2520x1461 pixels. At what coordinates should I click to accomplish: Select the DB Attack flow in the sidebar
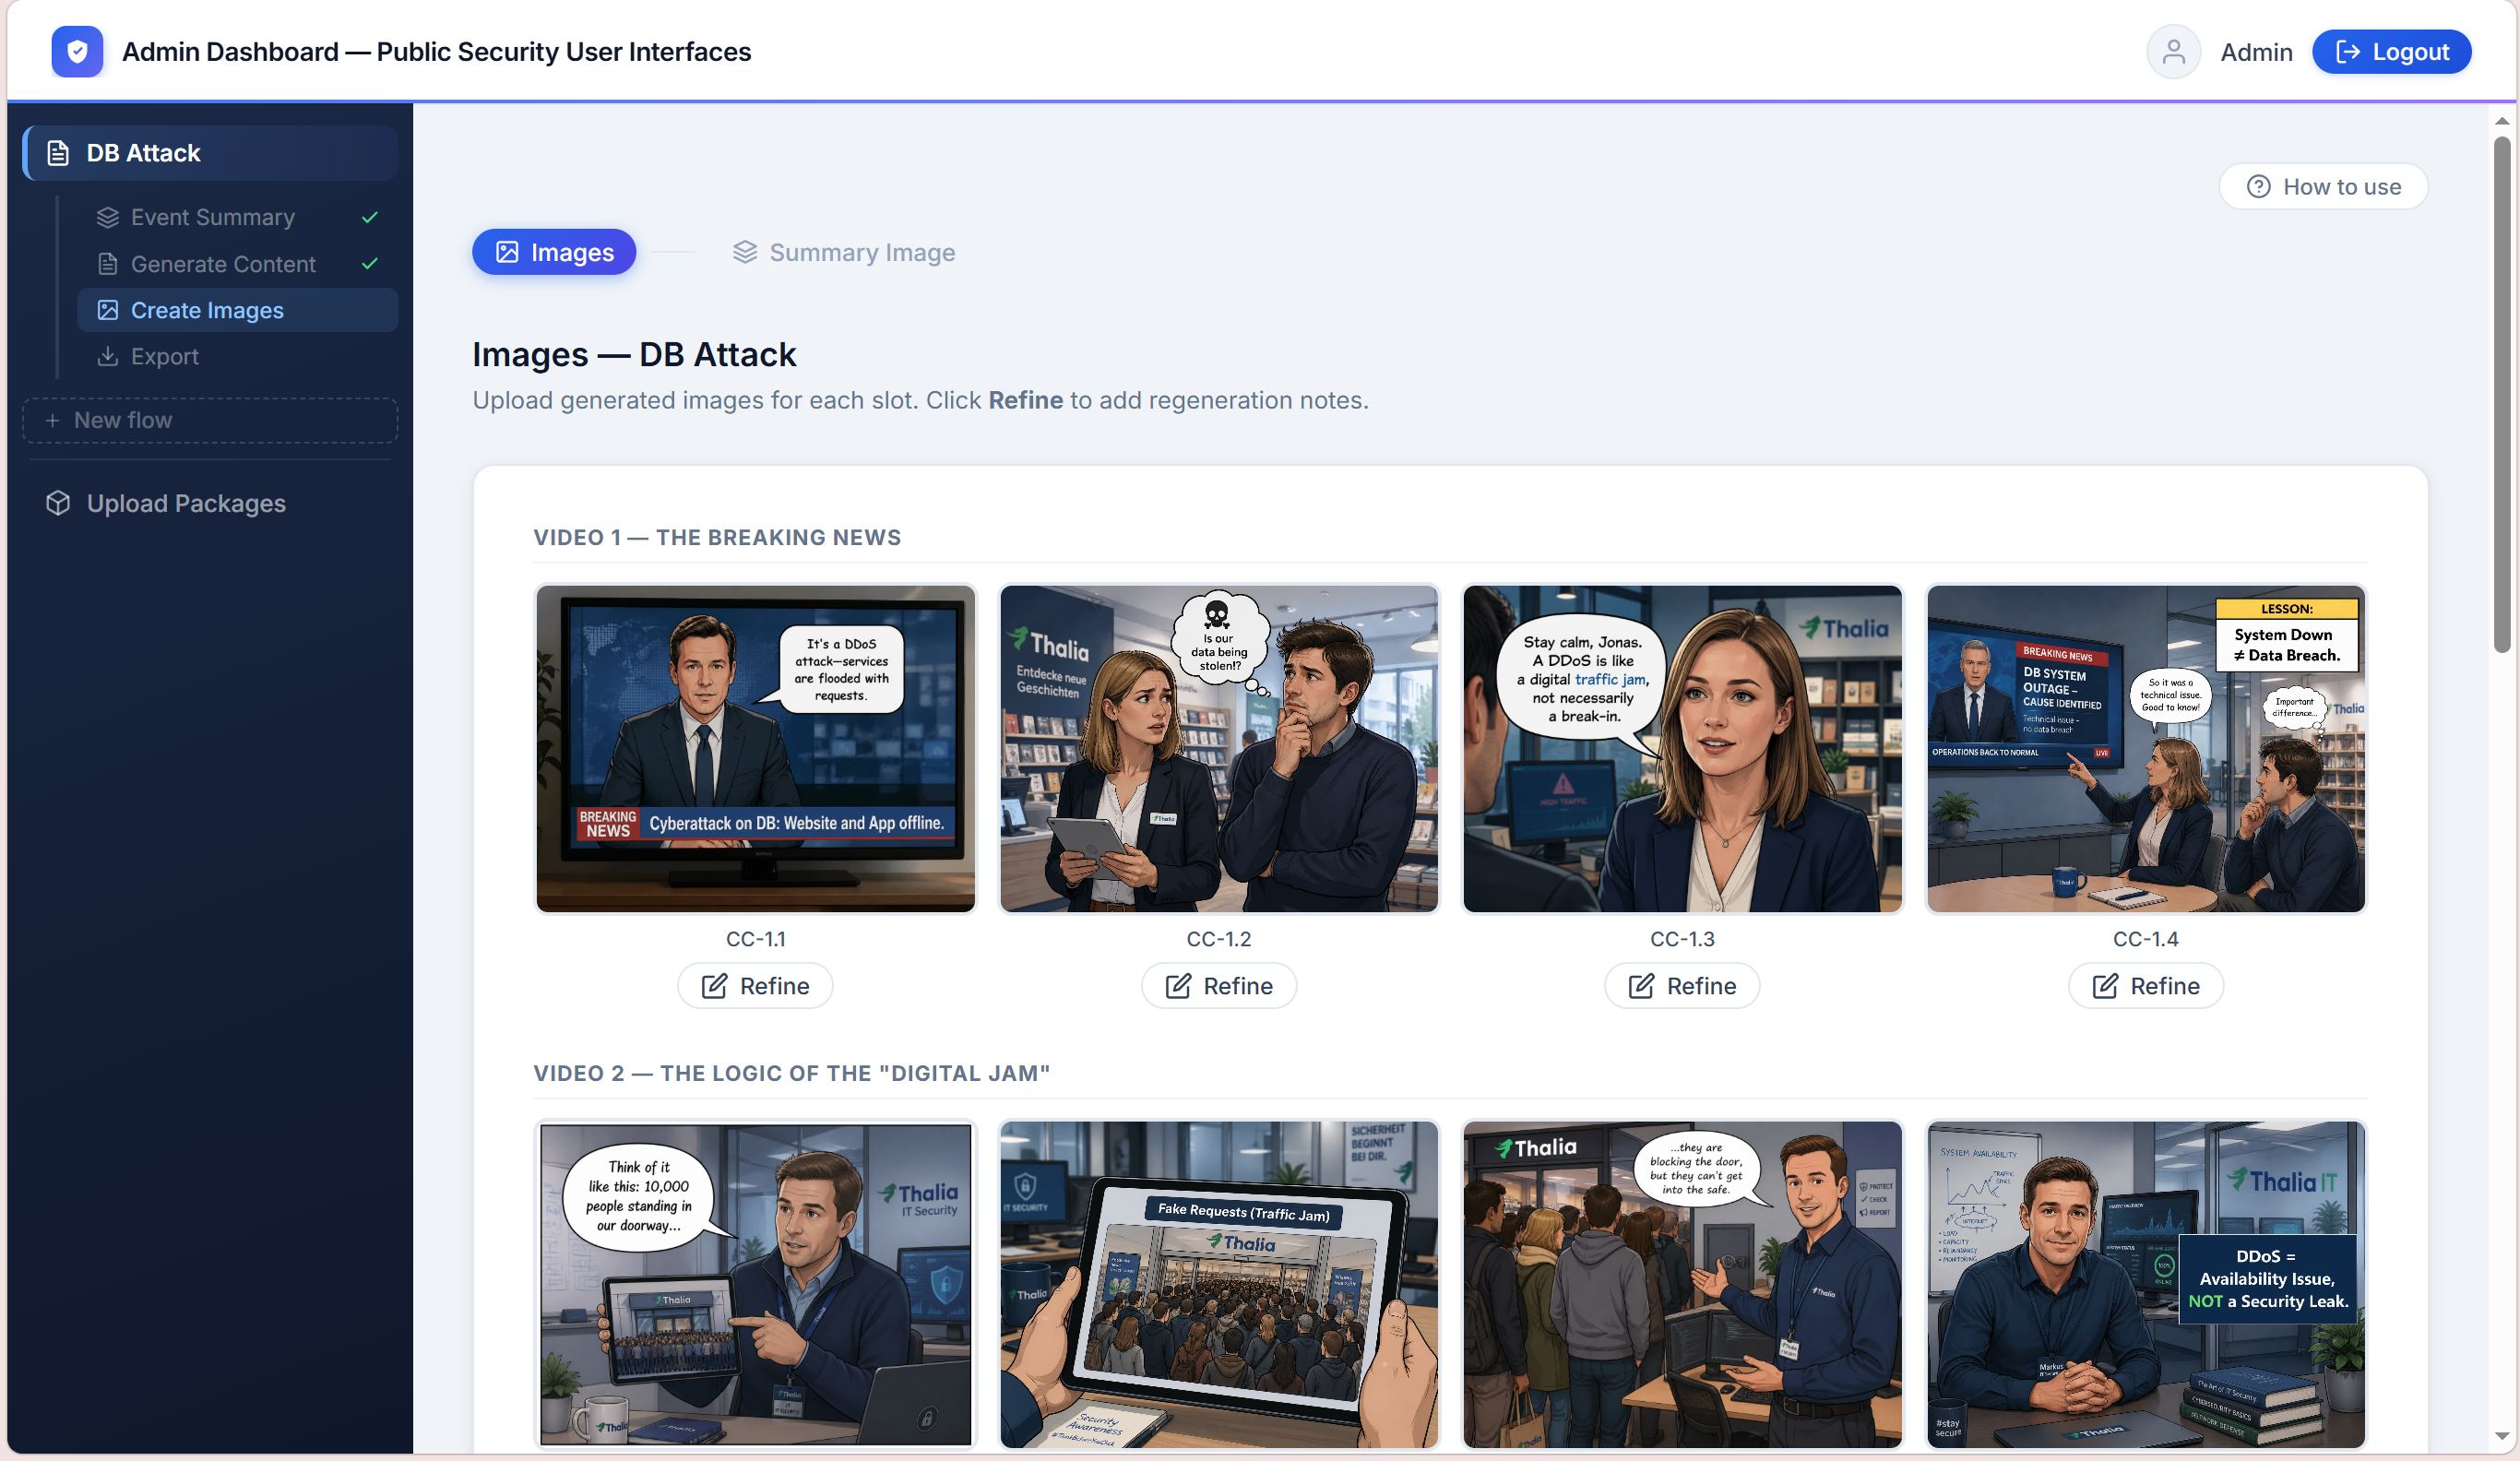211,153
